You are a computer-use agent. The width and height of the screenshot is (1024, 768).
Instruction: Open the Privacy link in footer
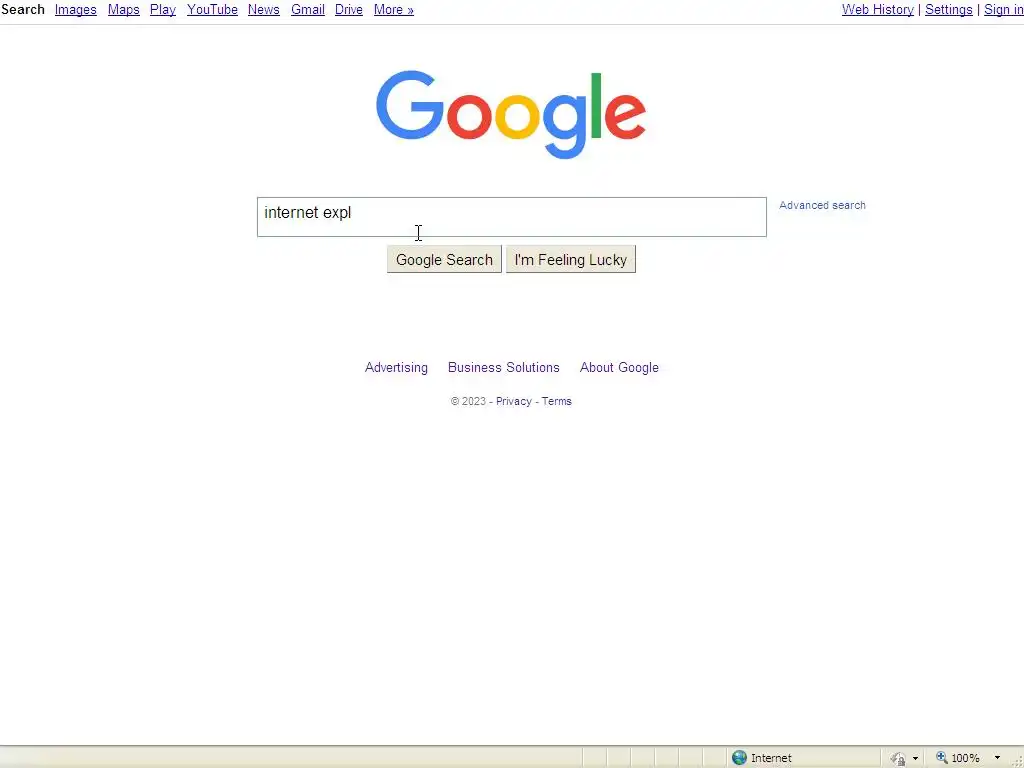click(513, 401)
